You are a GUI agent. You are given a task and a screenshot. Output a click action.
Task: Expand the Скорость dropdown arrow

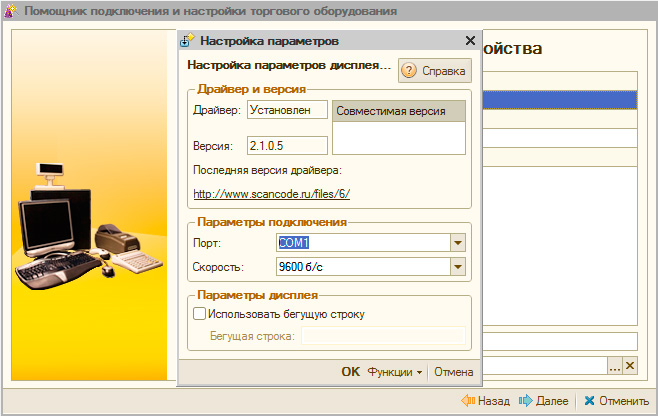(458, 267)
